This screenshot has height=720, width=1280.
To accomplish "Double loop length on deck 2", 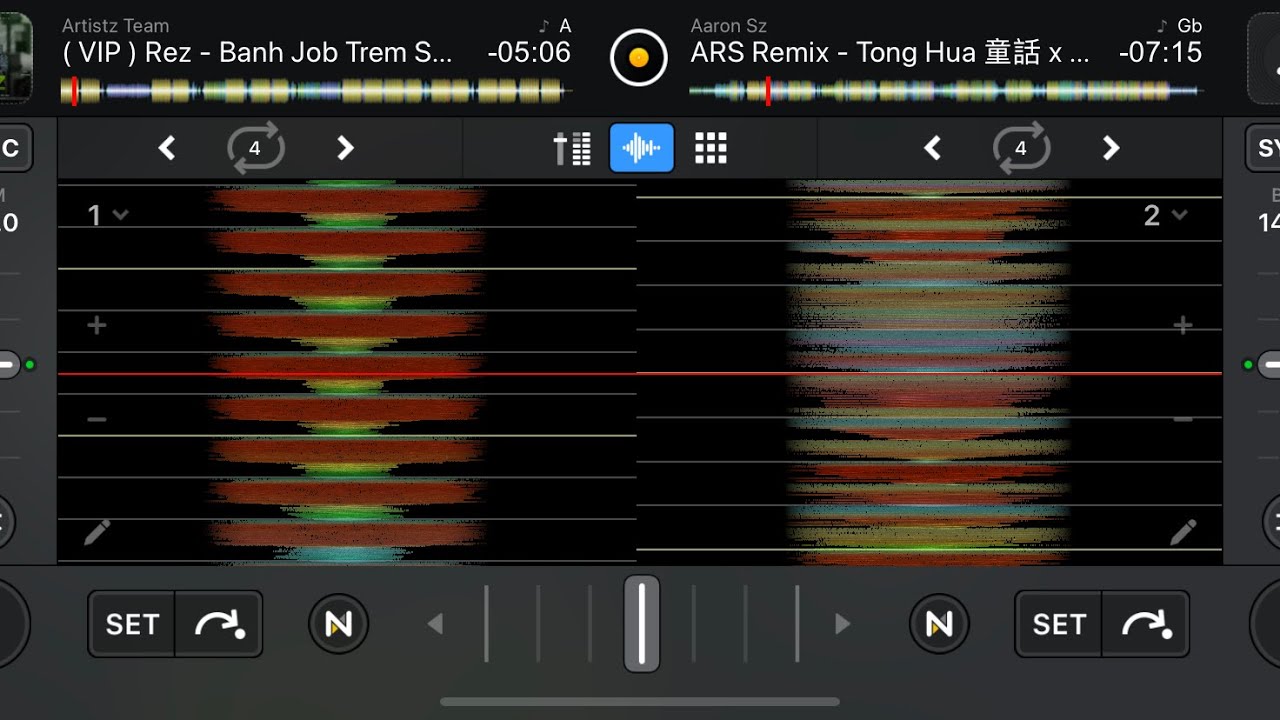I will coord(1110,148).
